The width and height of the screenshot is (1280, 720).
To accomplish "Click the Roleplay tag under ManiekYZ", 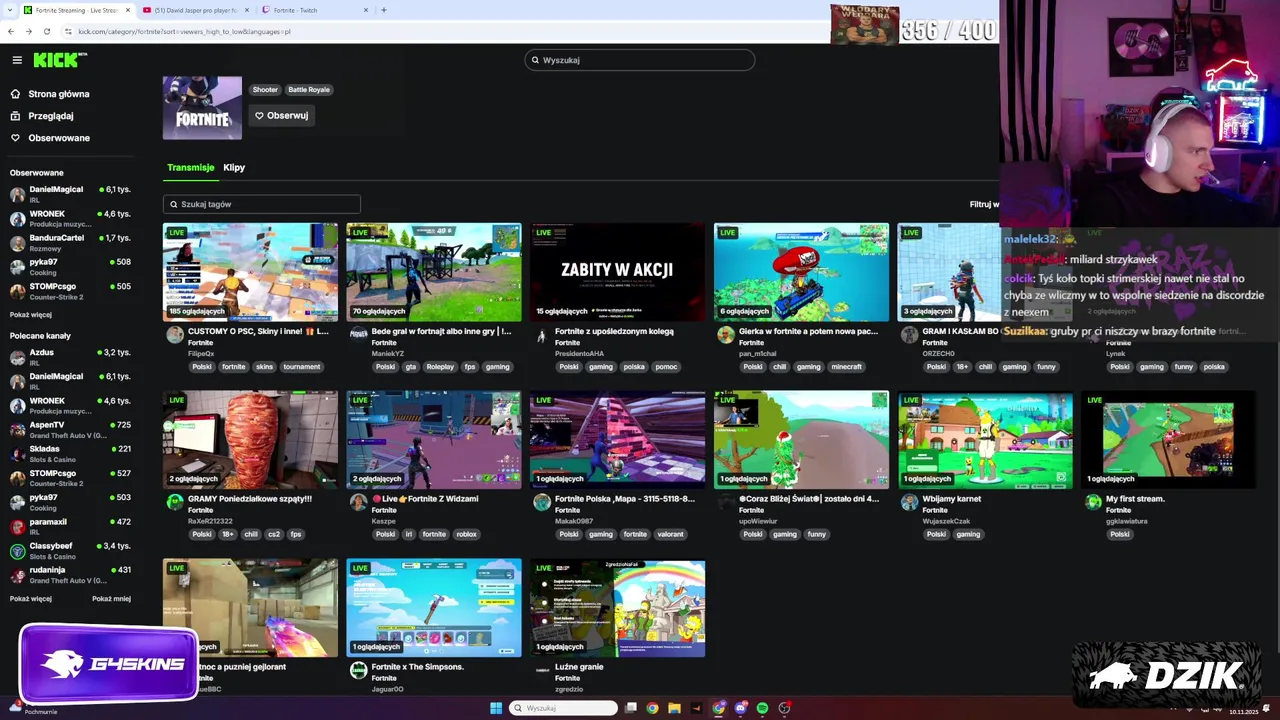I will tap(440, 367).
